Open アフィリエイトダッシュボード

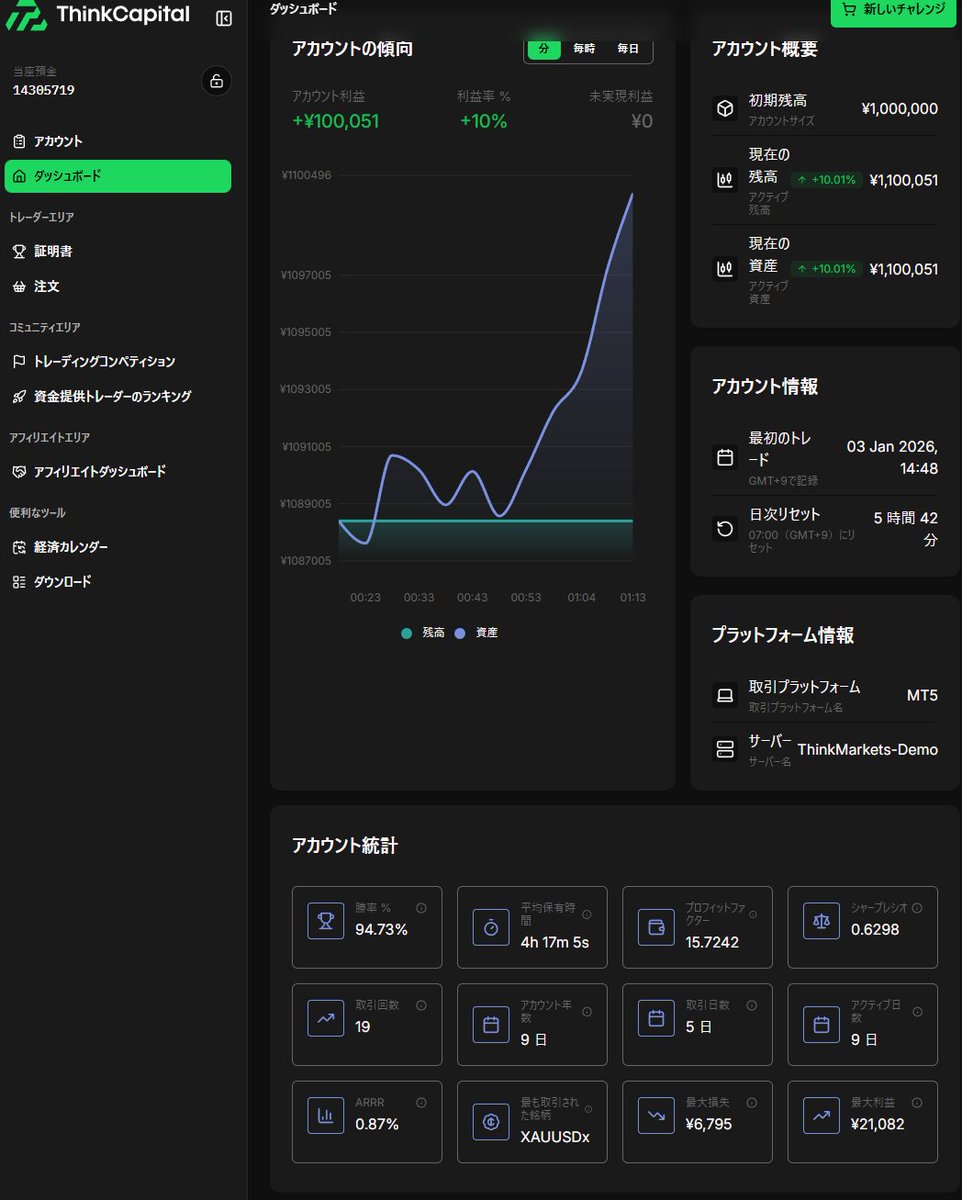118,471
